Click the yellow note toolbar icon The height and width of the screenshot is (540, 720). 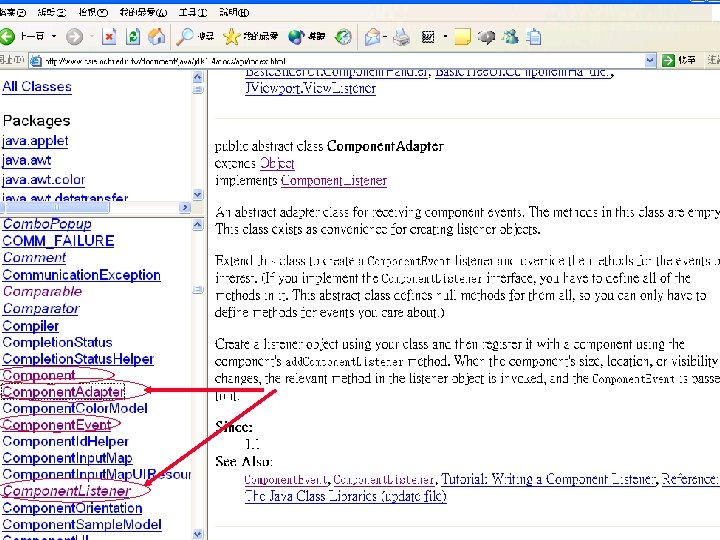coord(463,36)
